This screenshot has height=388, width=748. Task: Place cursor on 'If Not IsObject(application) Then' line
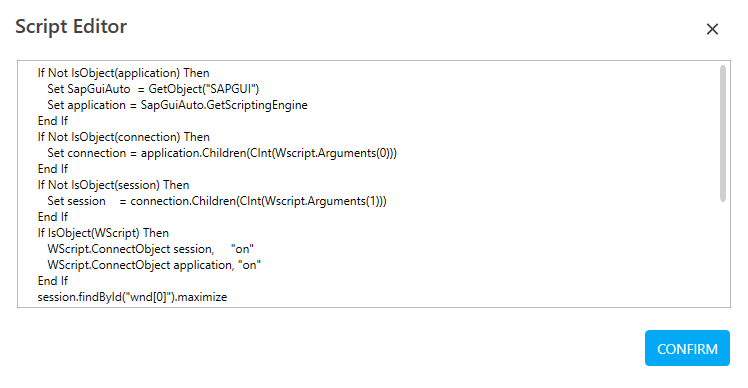pyautogui.click(x=124, y=73)
